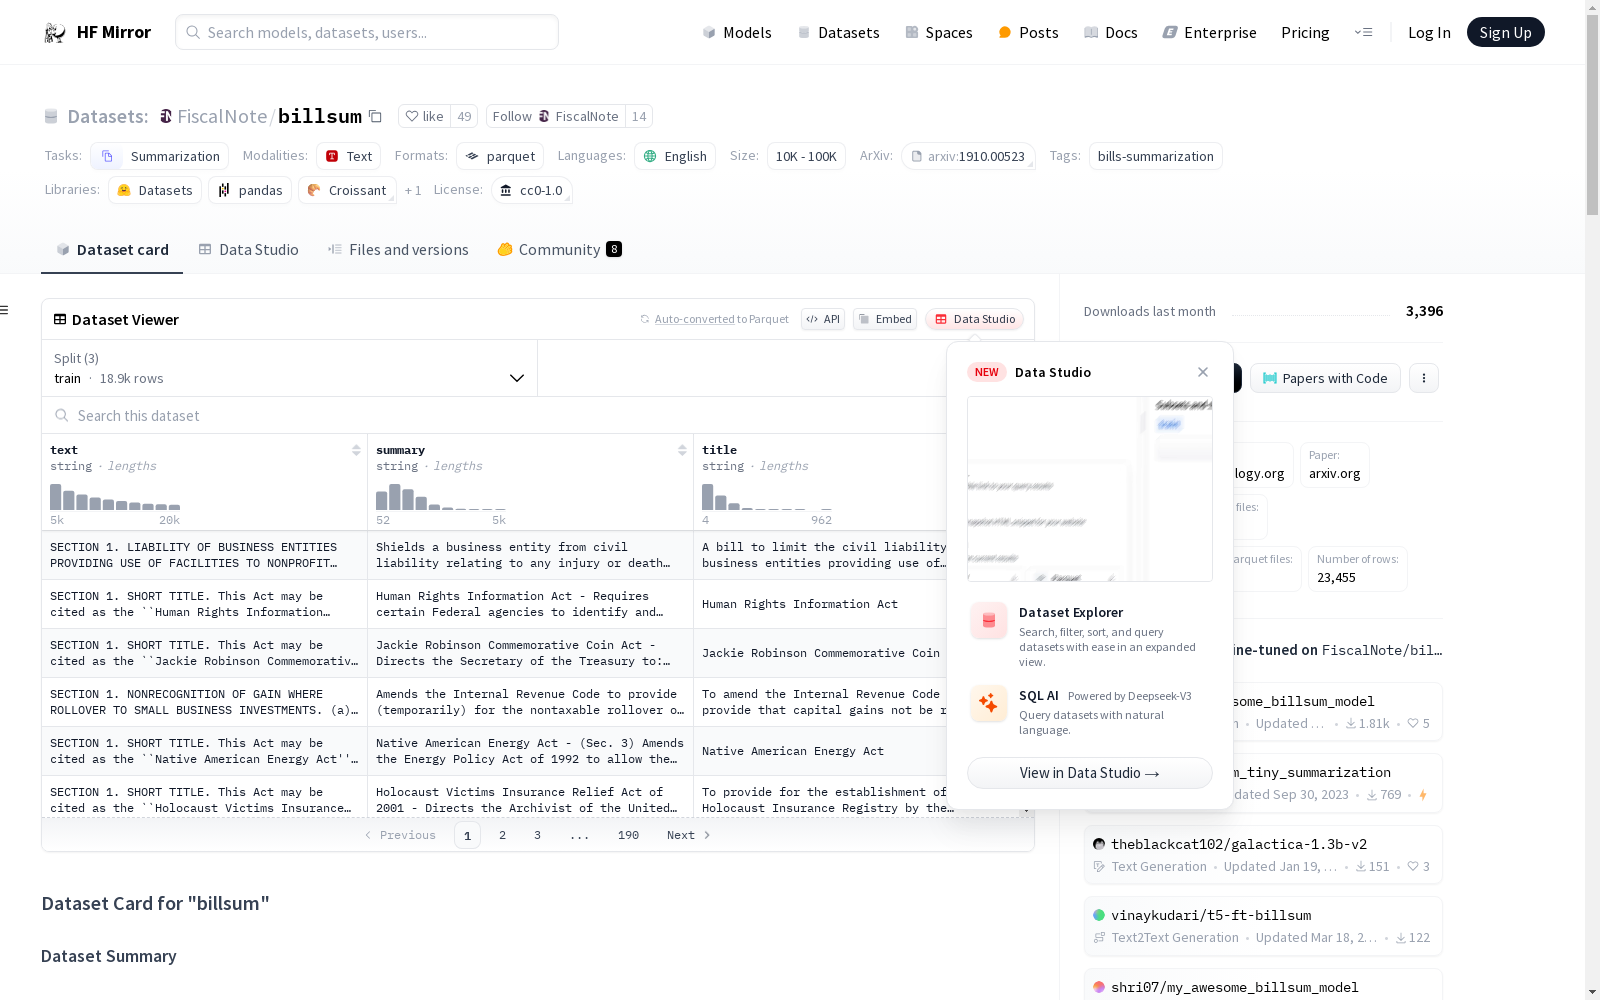Go to Spaces
Viewport: 1600px width, 1000px height.
[938, 32]
